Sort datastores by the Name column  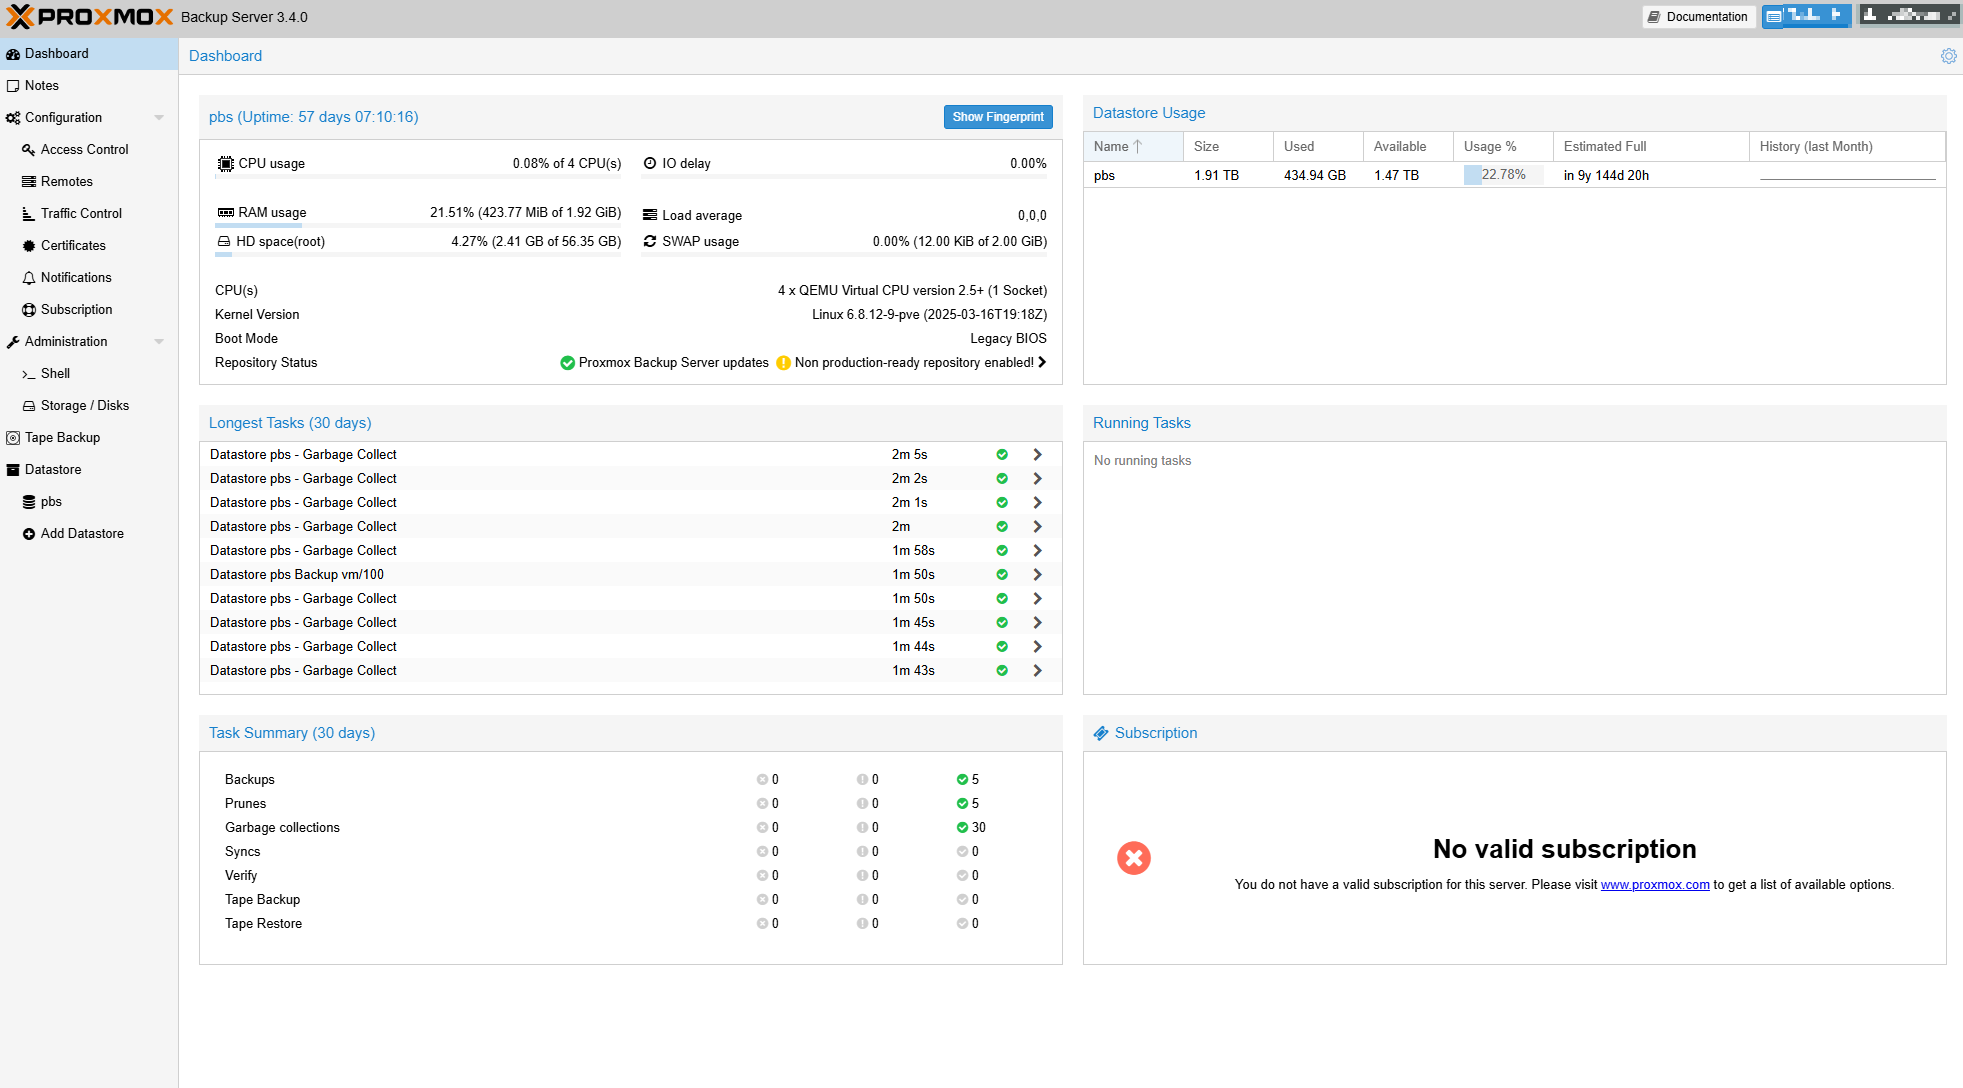[1112, 147]
